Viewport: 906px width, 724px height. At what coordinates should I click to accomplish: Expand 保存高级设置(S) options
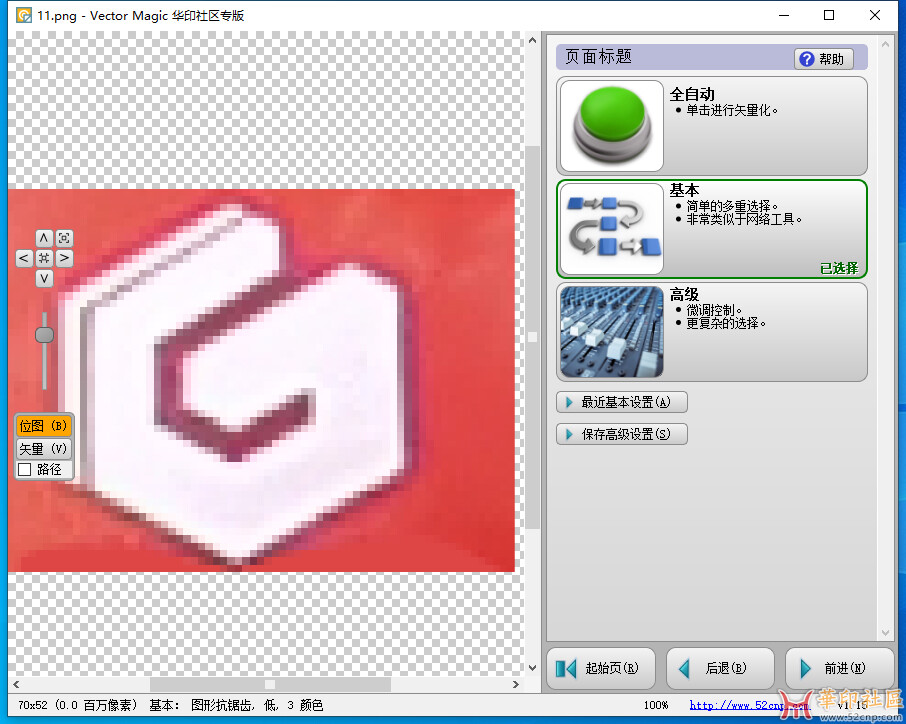622,434
